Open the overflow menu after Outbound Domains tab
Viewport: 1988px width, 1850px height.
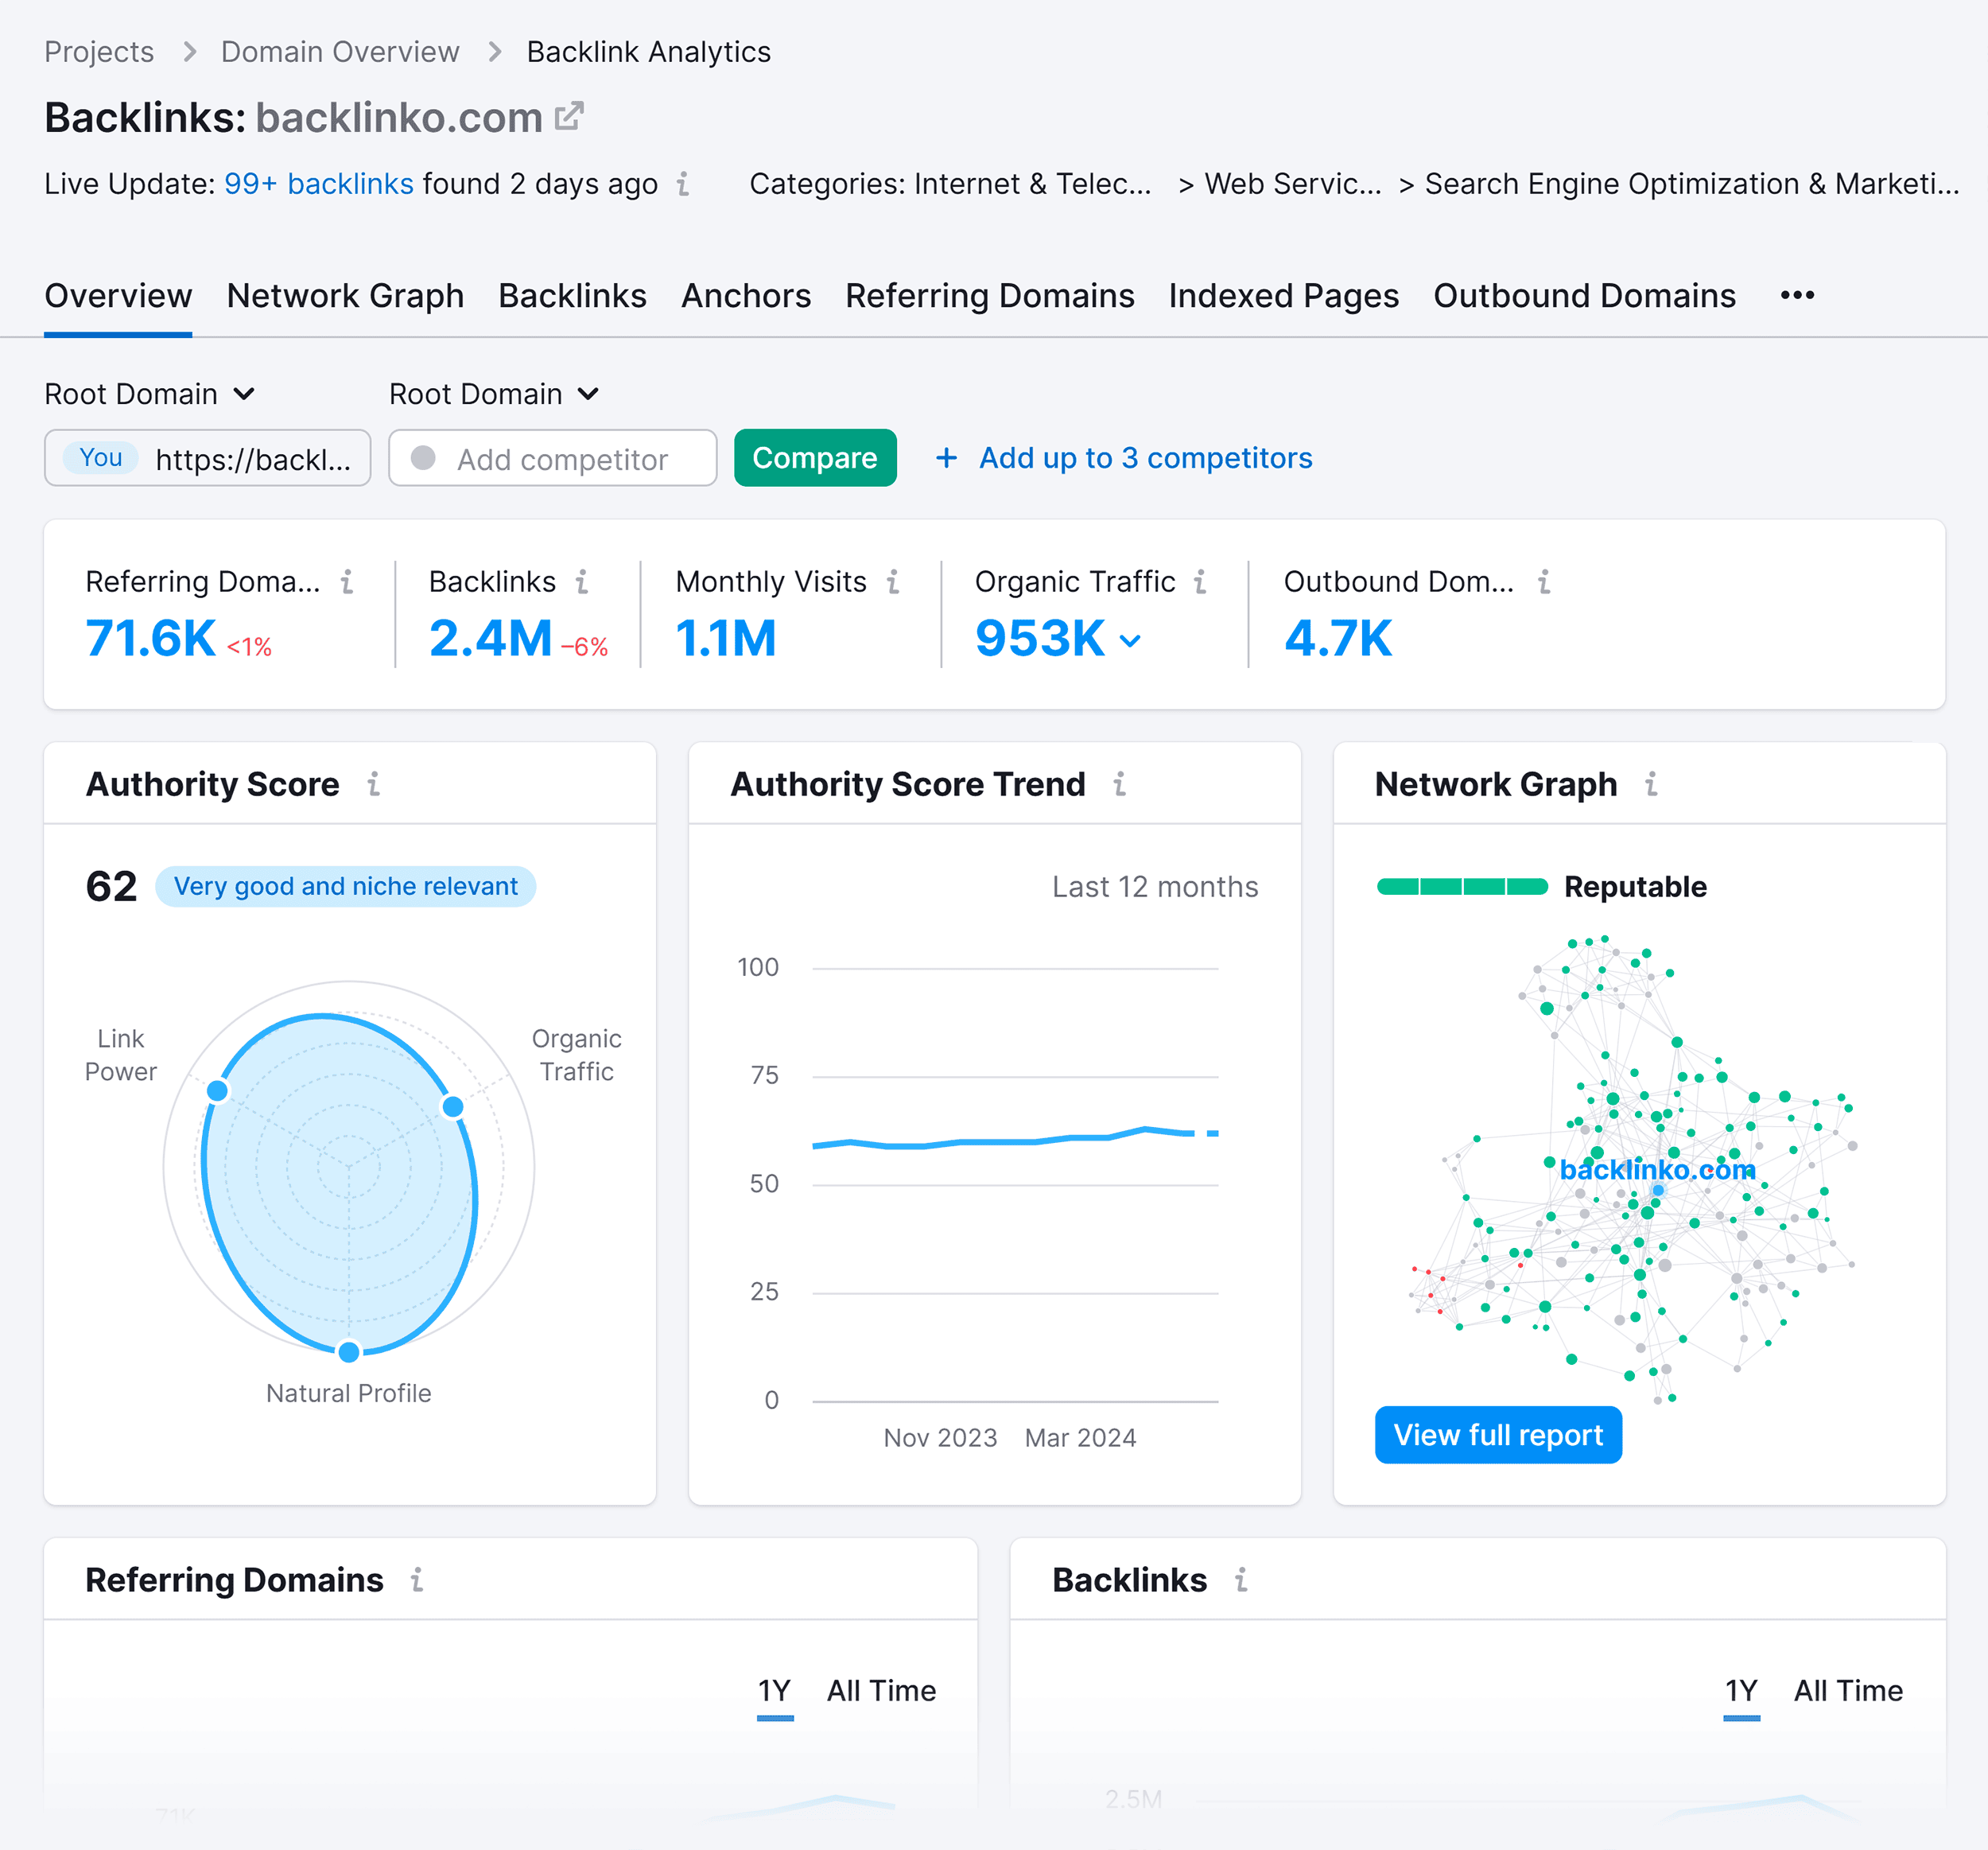click(x=1796, y=295)
